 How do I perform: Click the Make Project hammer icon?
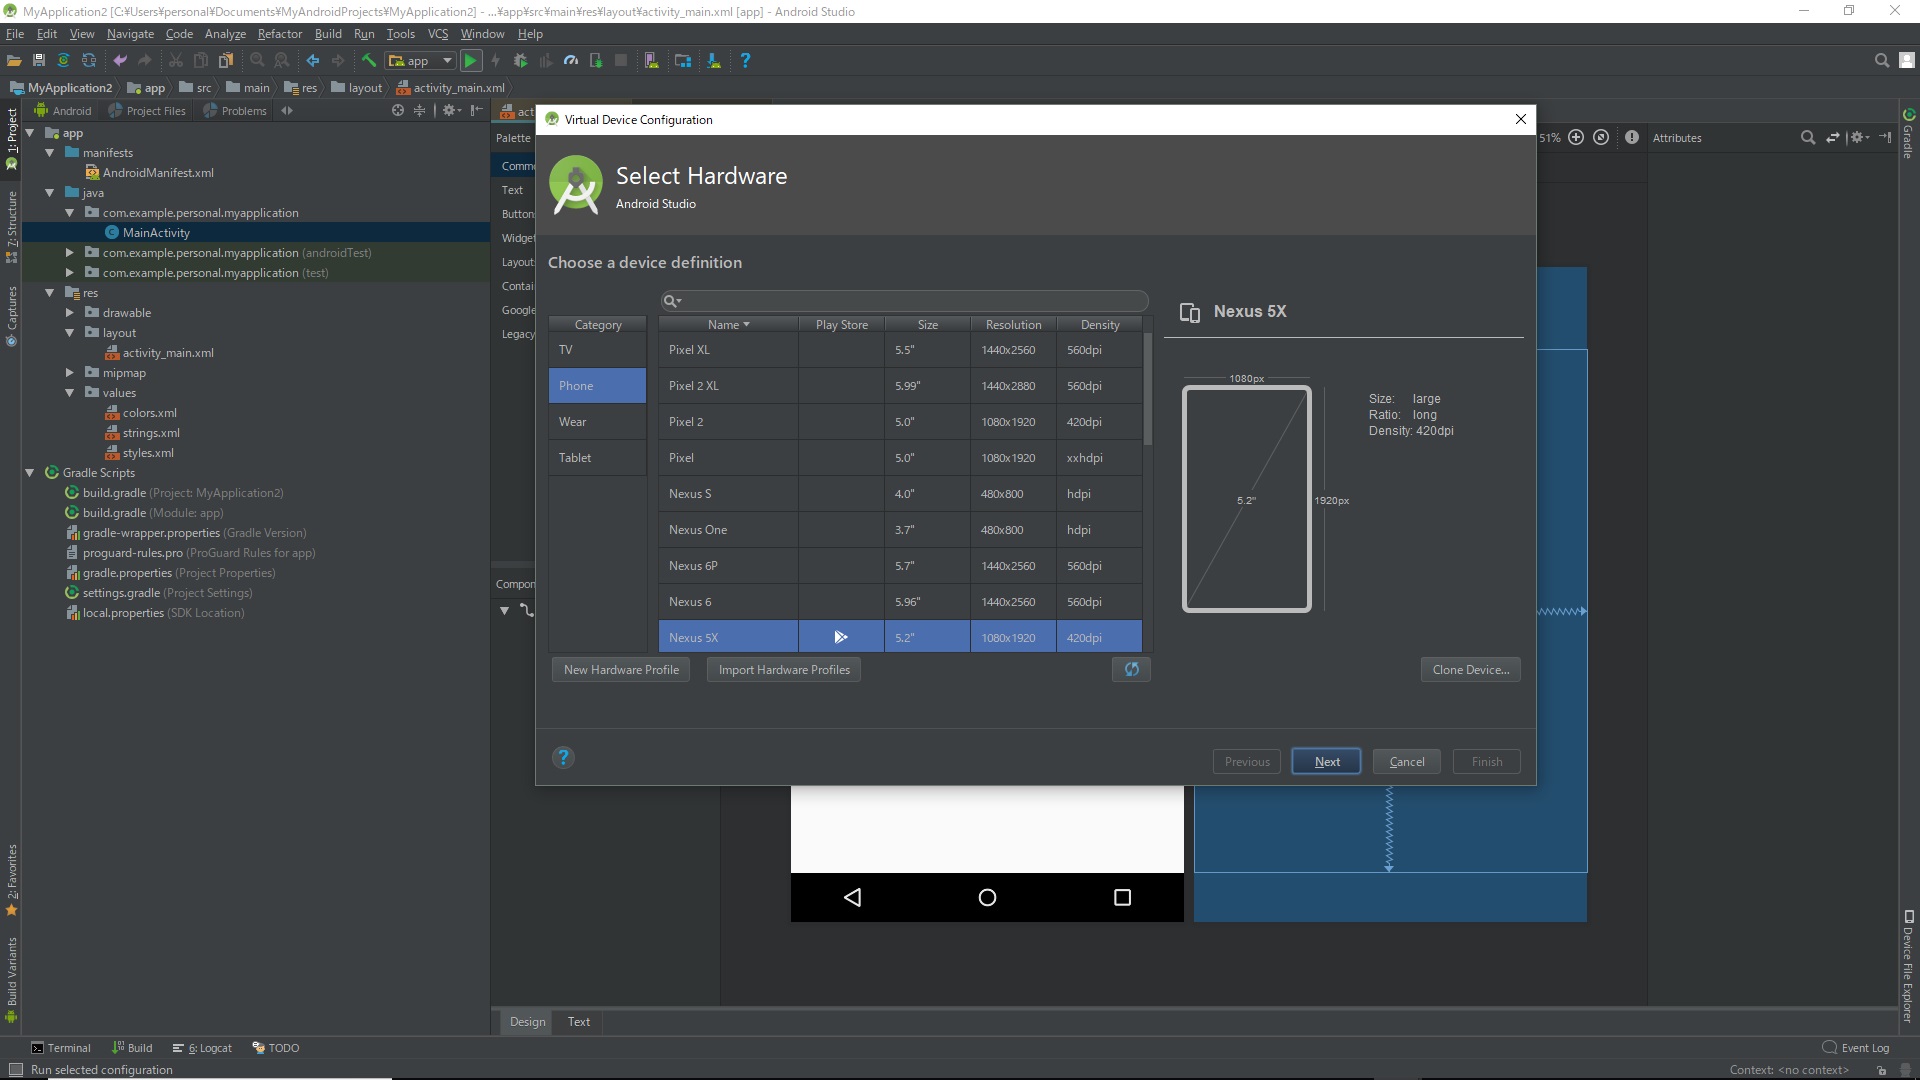click(x=369, y=61)
